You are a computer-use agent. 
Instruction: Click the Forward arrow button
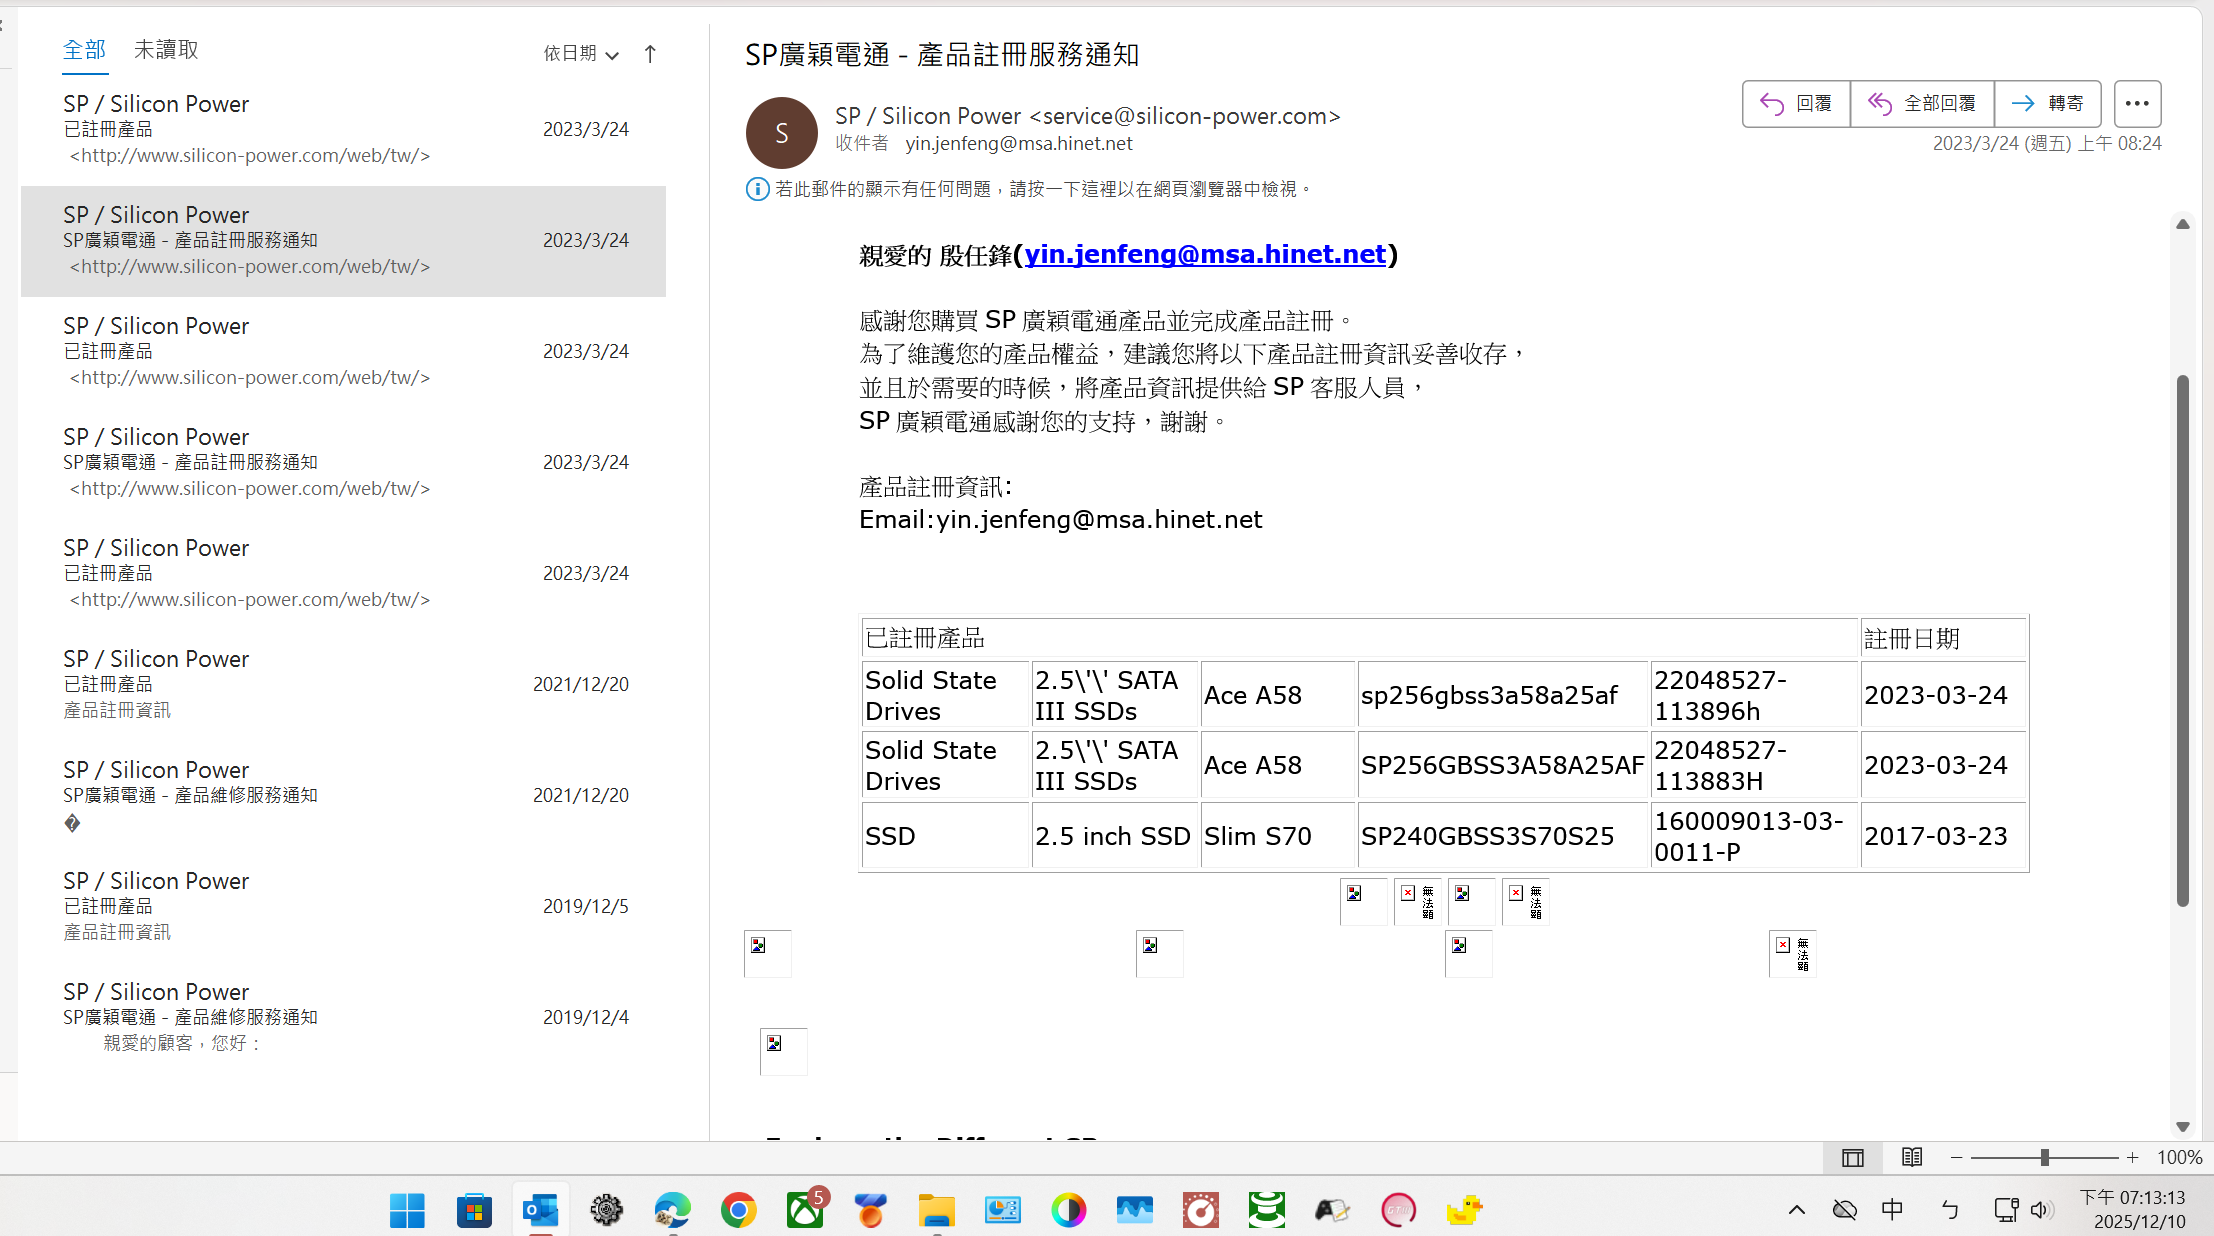click(x=2047, y=103)
